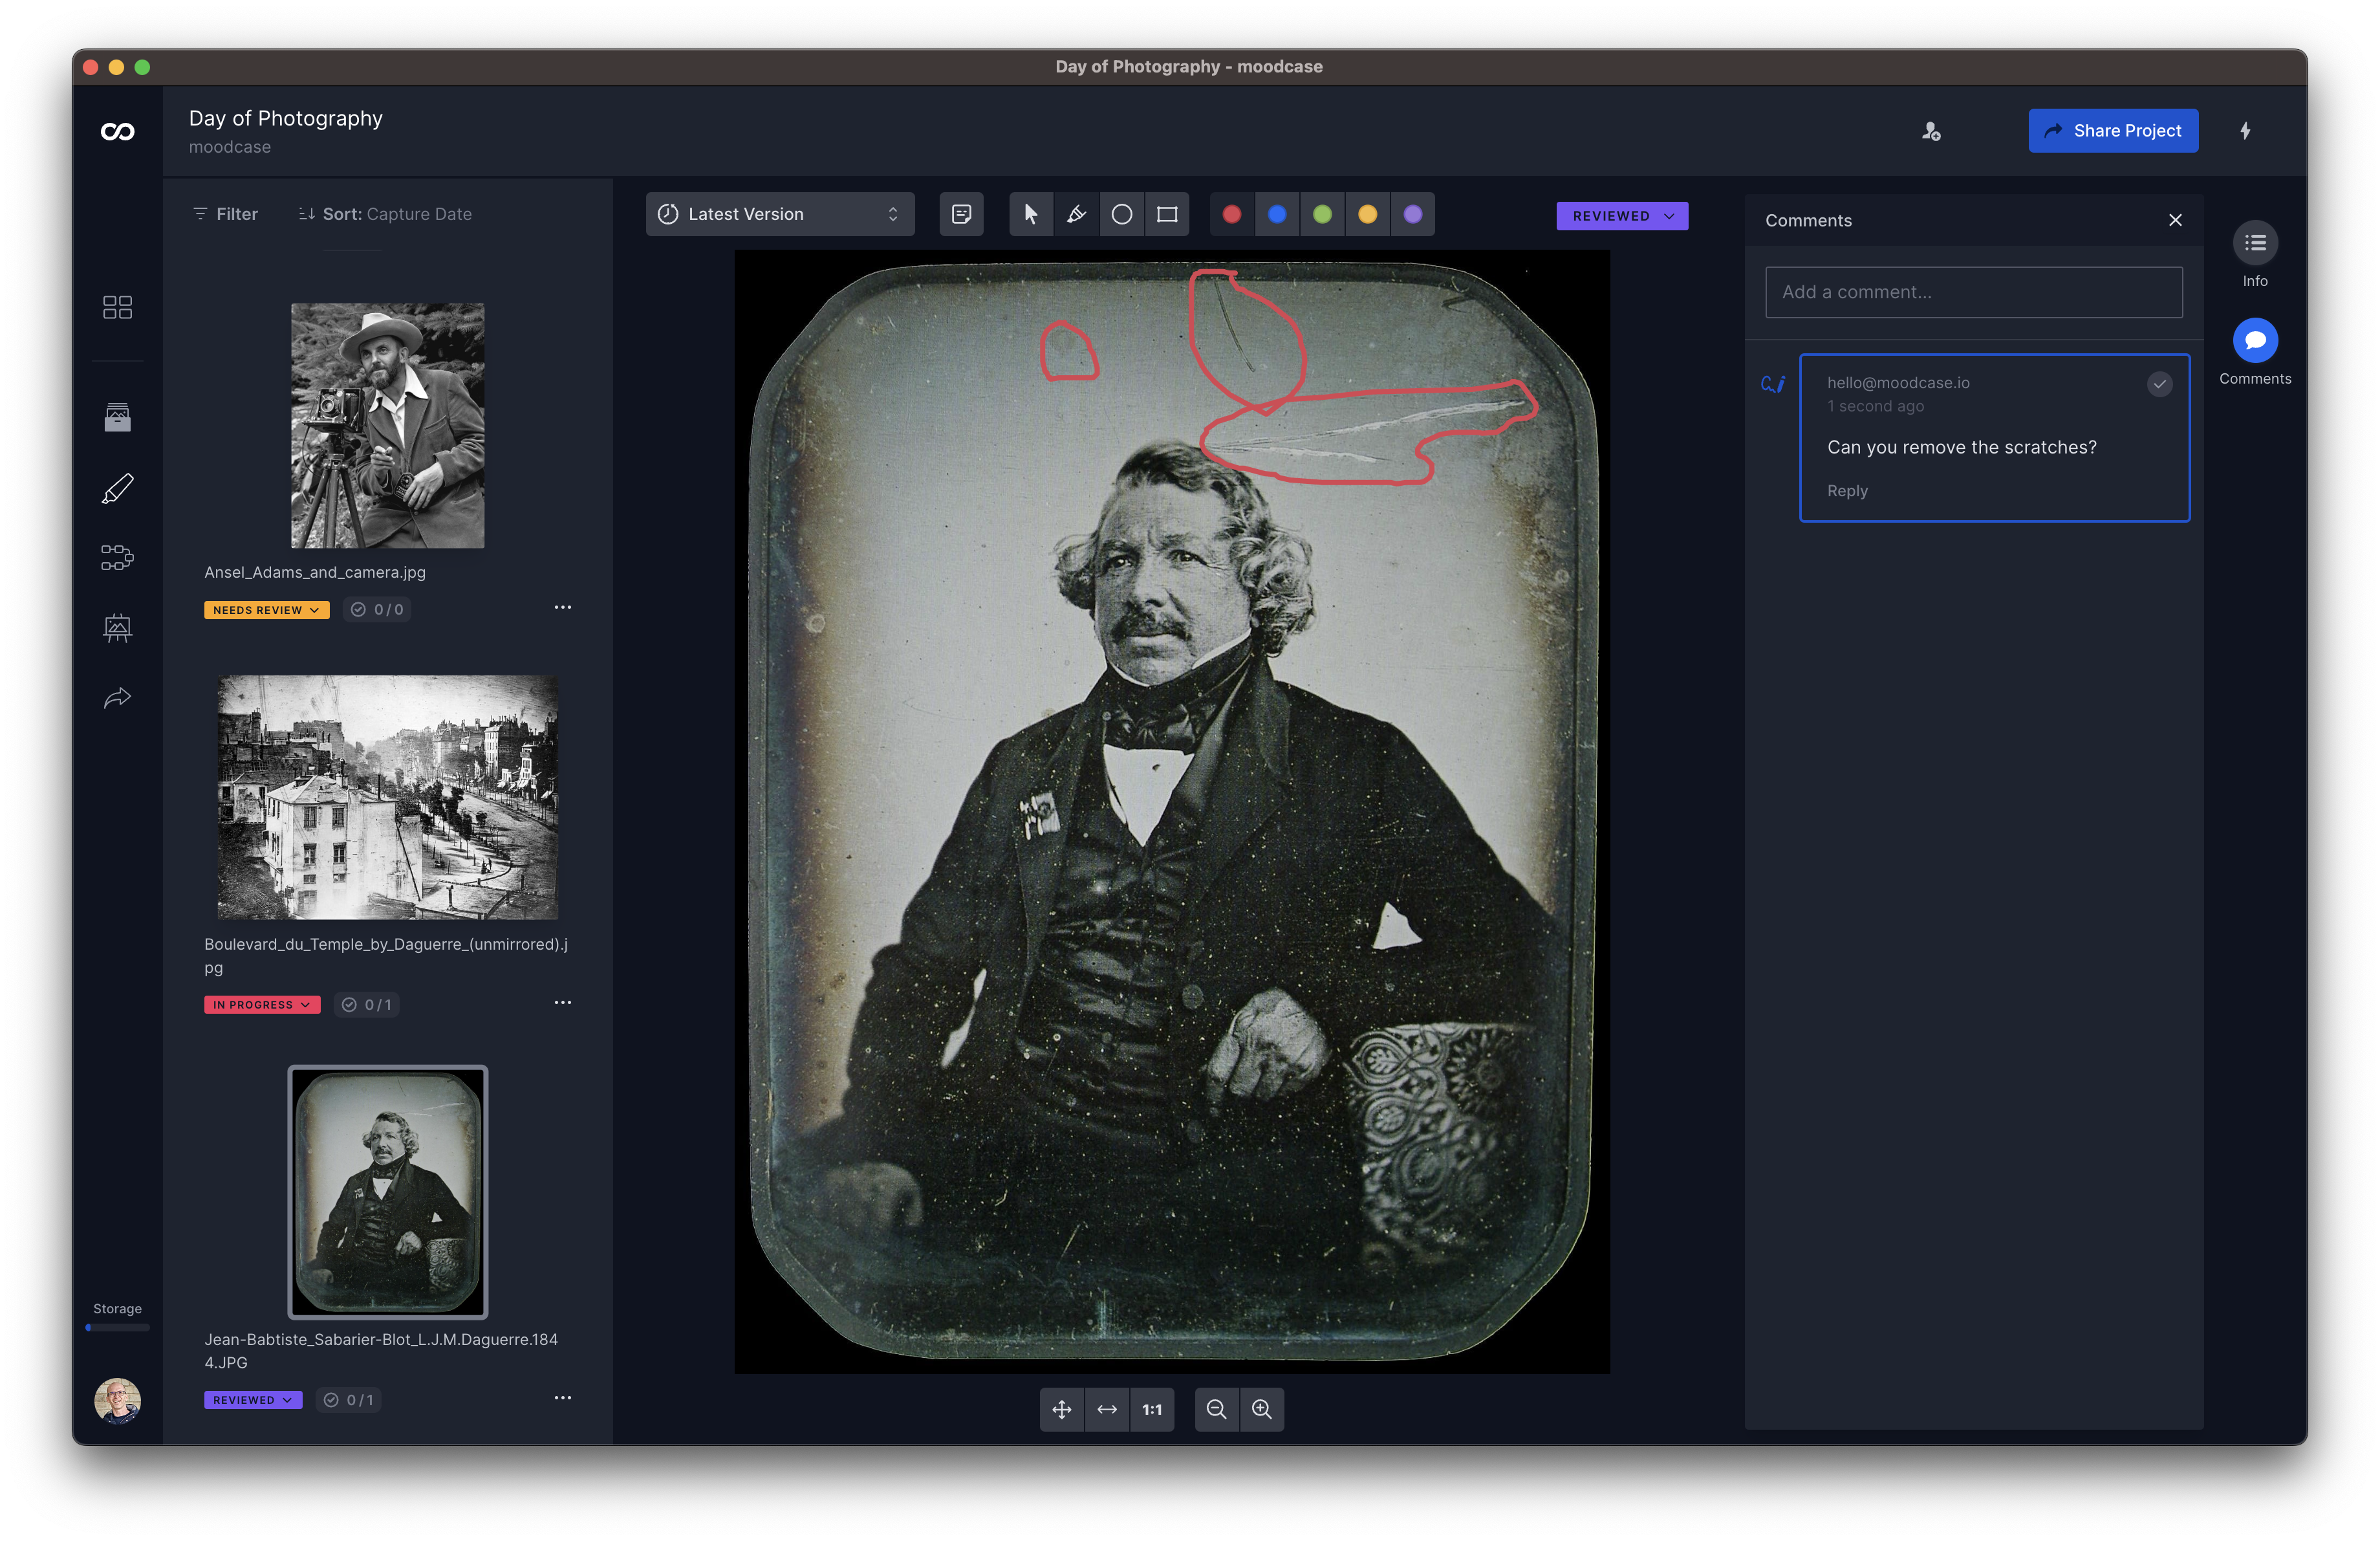Open more options for Ansel_Adams_and_camera.jpg
Image resolution: width=2380 pixels, height=1541 pixels.
point(563,607)
